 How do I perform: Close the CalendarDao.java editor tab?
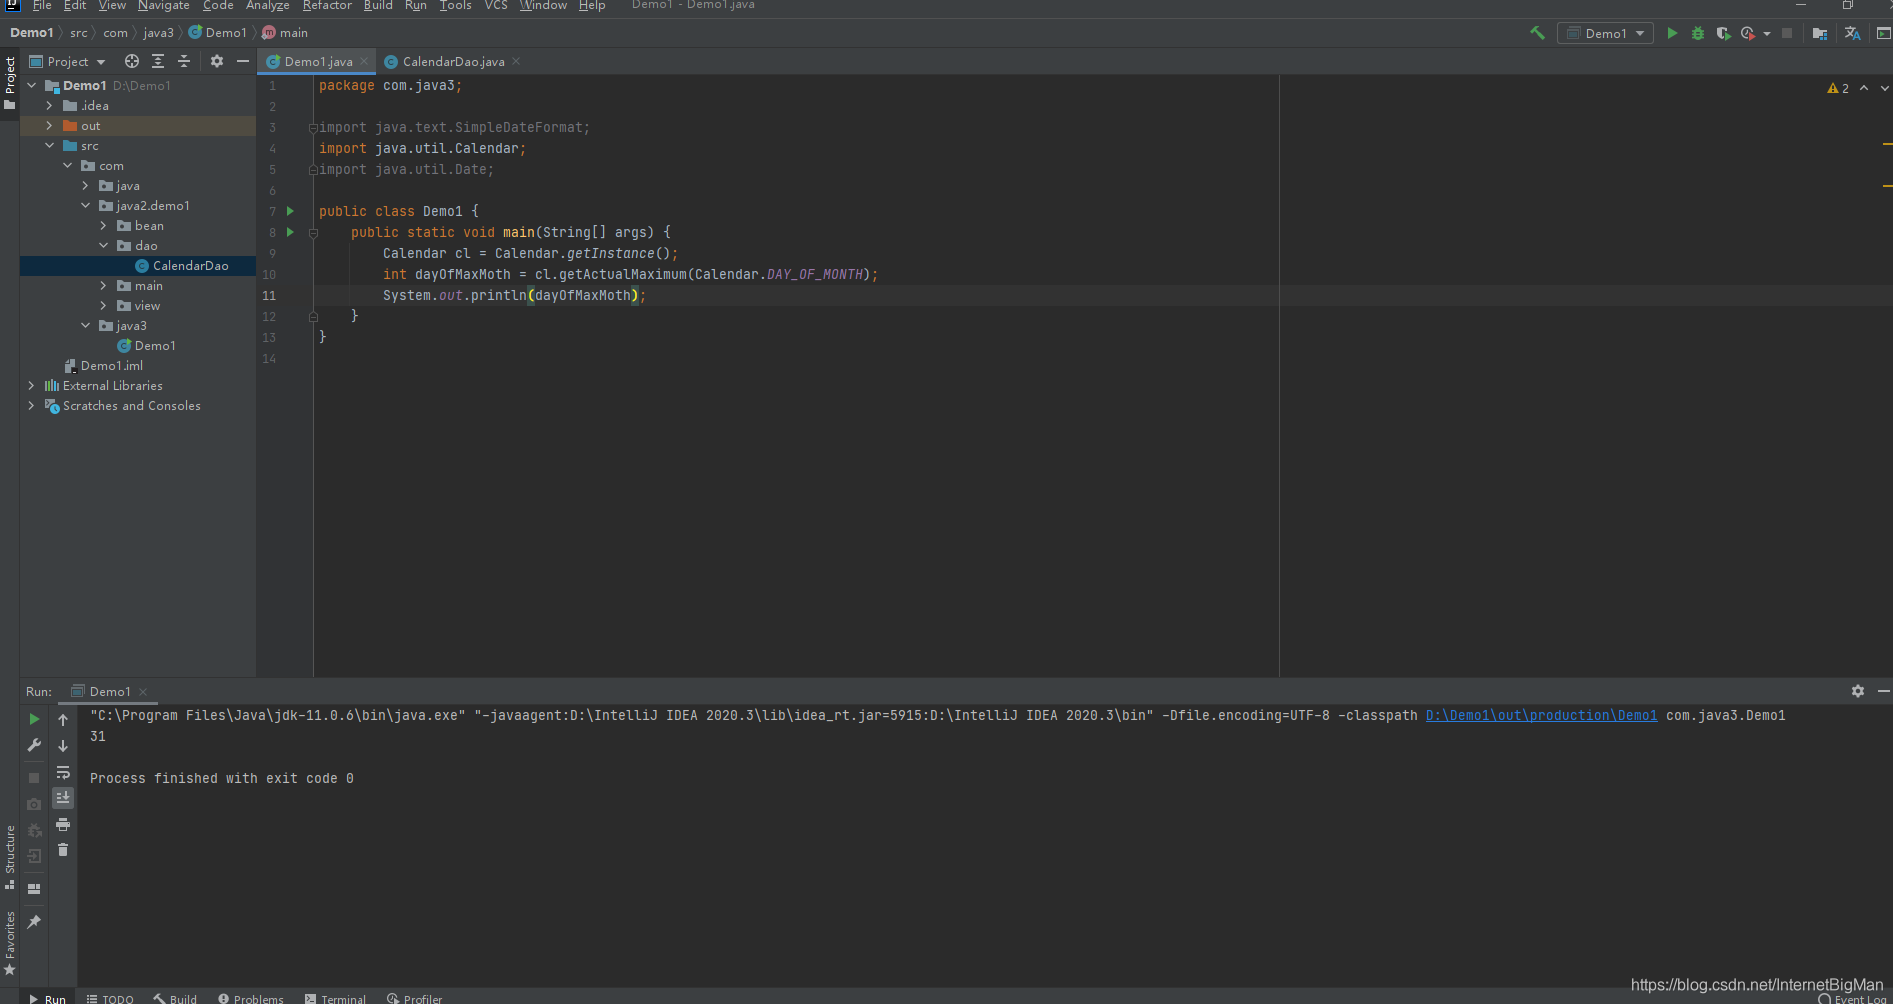coord(516,61)
